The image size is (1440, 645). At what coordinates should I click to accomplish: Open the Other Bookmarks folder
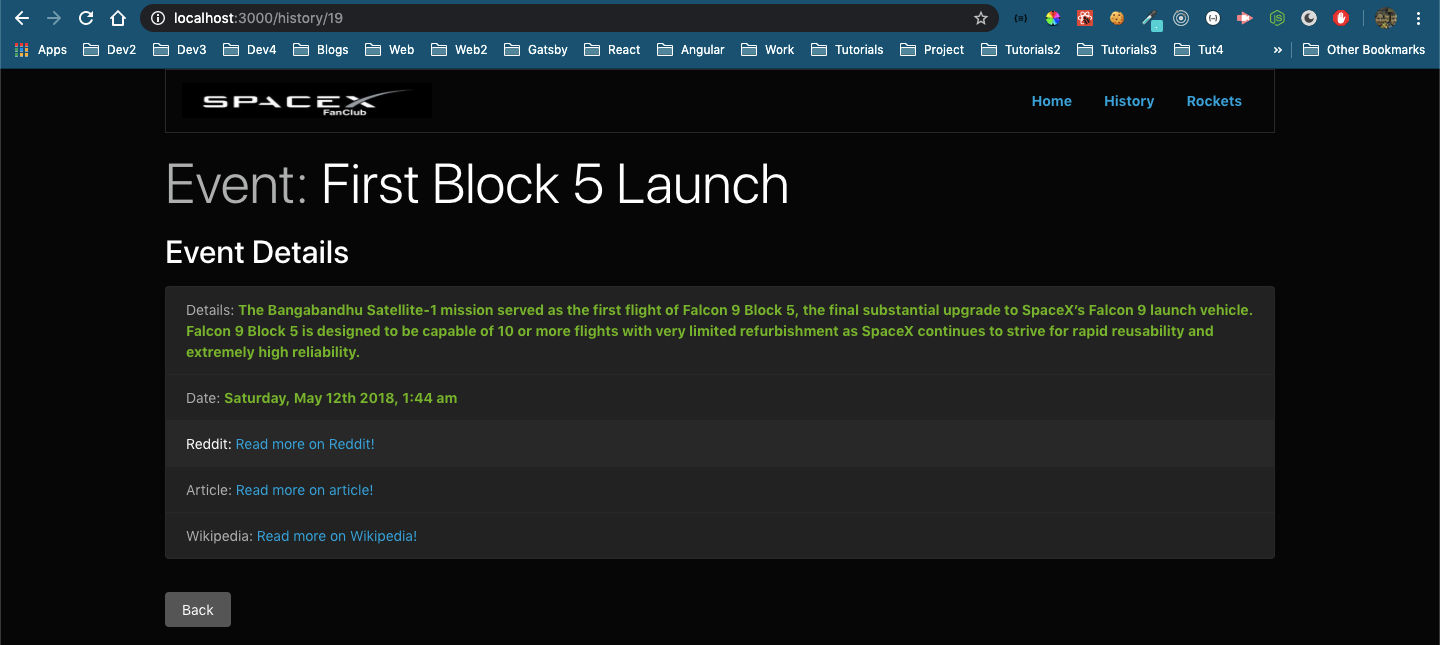(1363, 49)
